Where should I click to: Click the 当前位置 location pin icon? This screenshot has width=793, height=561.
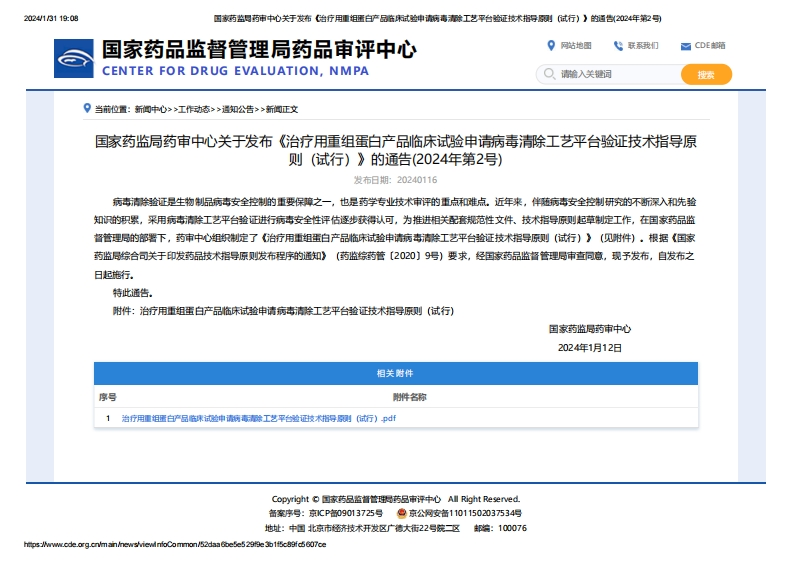pyautogui.click(x=88, y=108)
